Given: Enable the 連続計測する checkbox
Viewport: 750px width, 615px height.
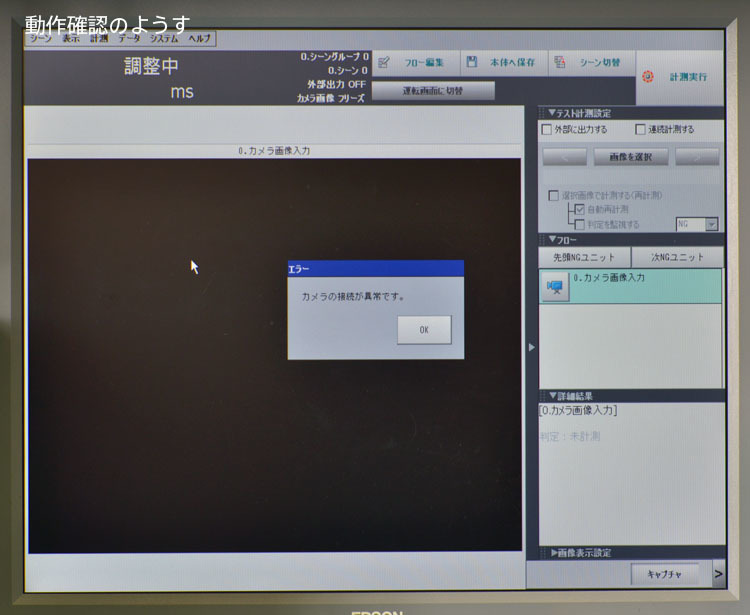Looking at the screenshot, I should 640,129.
